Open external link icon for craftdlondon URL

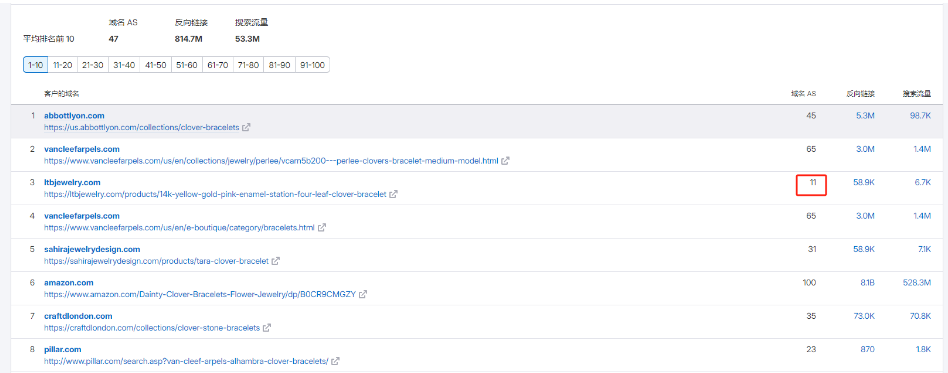(267, 328)
